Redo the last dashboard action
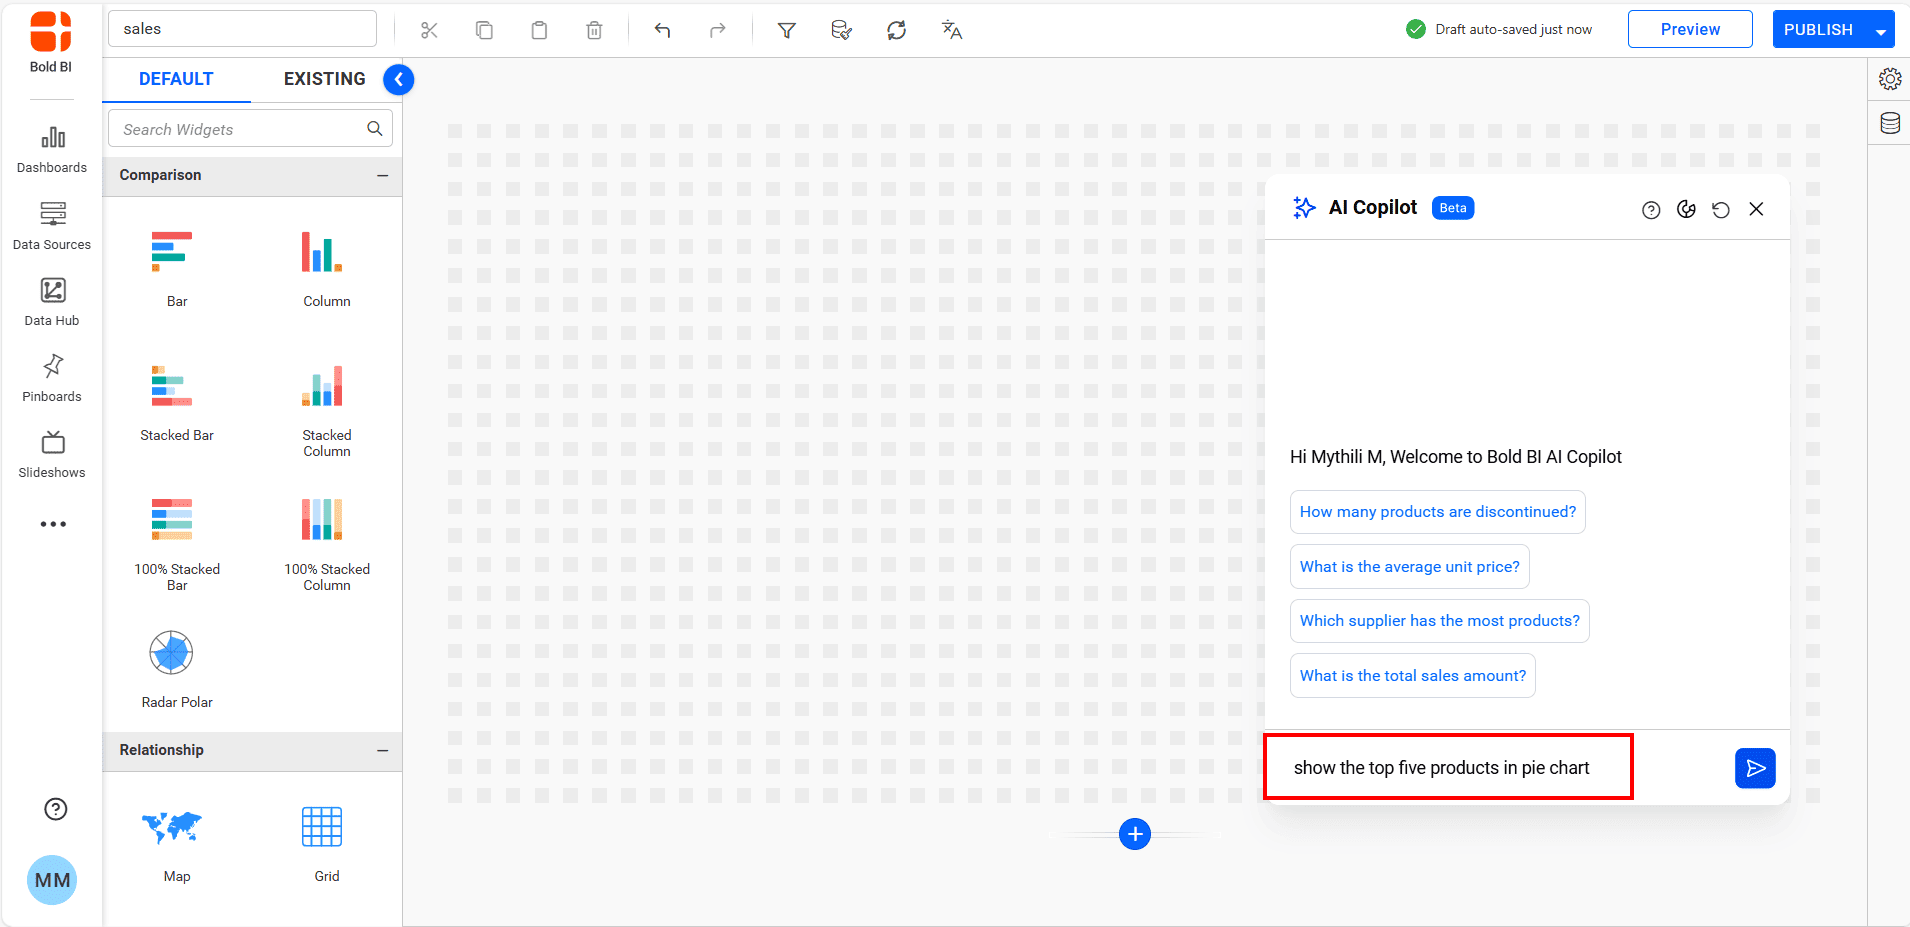1910x927 pixels. (x=717, y=30)
